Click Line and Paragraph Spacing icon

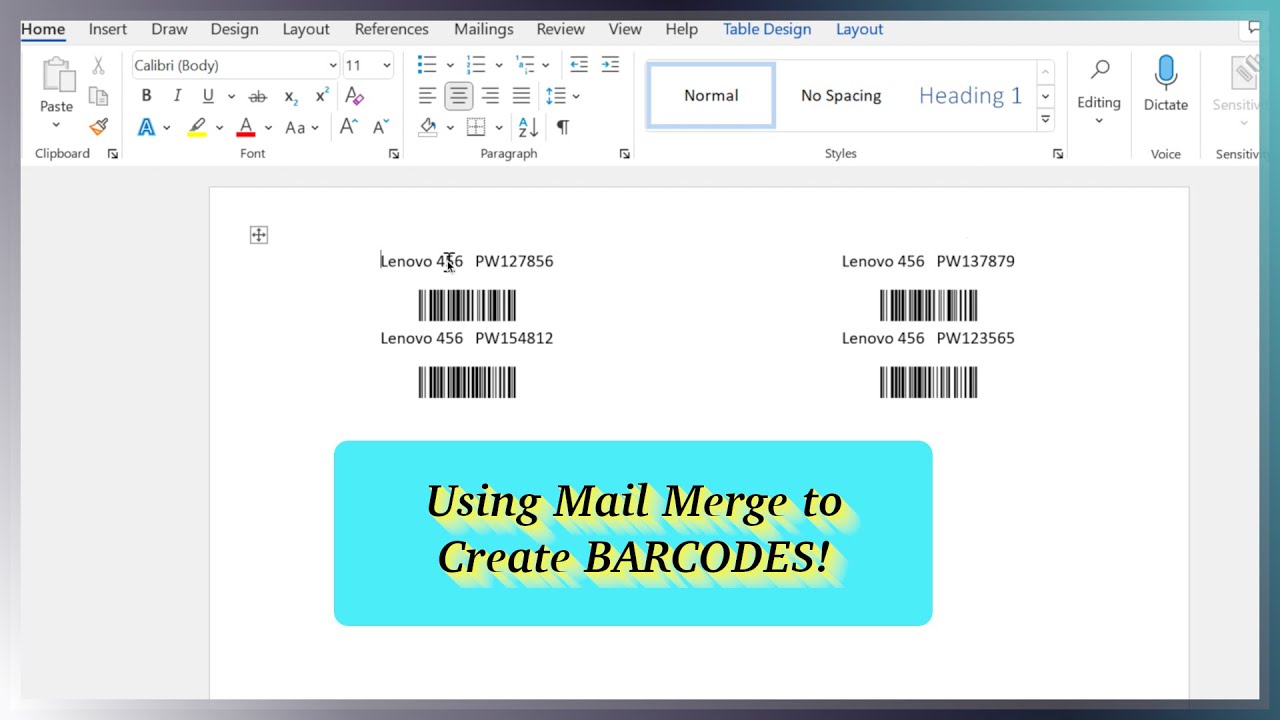556,96
